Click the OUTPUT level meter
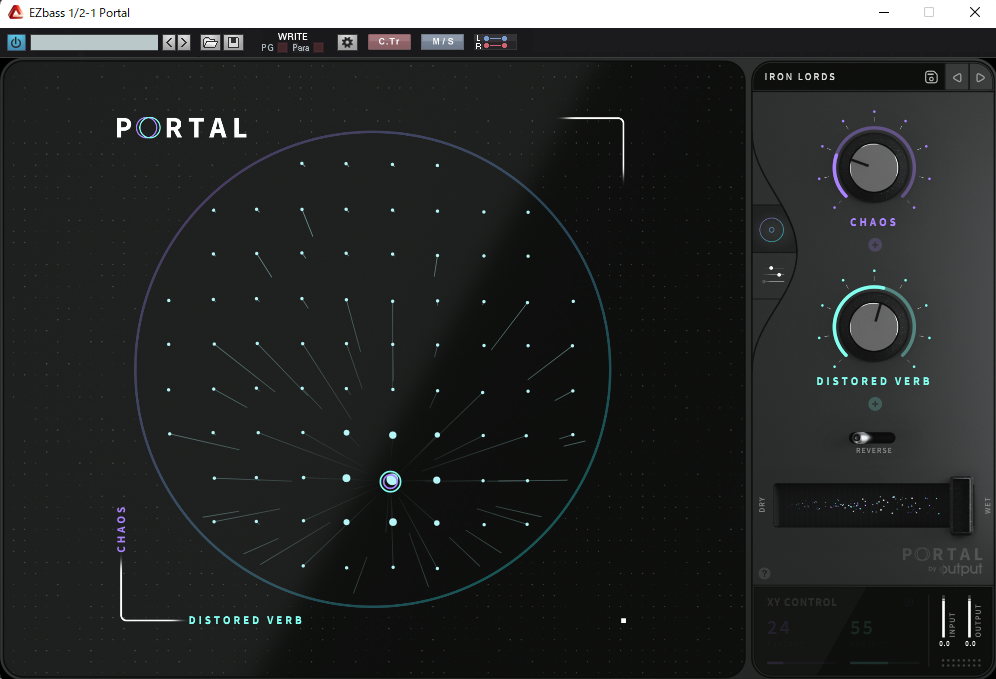Screen dimensions: 996x679 [x=970, y=617]
